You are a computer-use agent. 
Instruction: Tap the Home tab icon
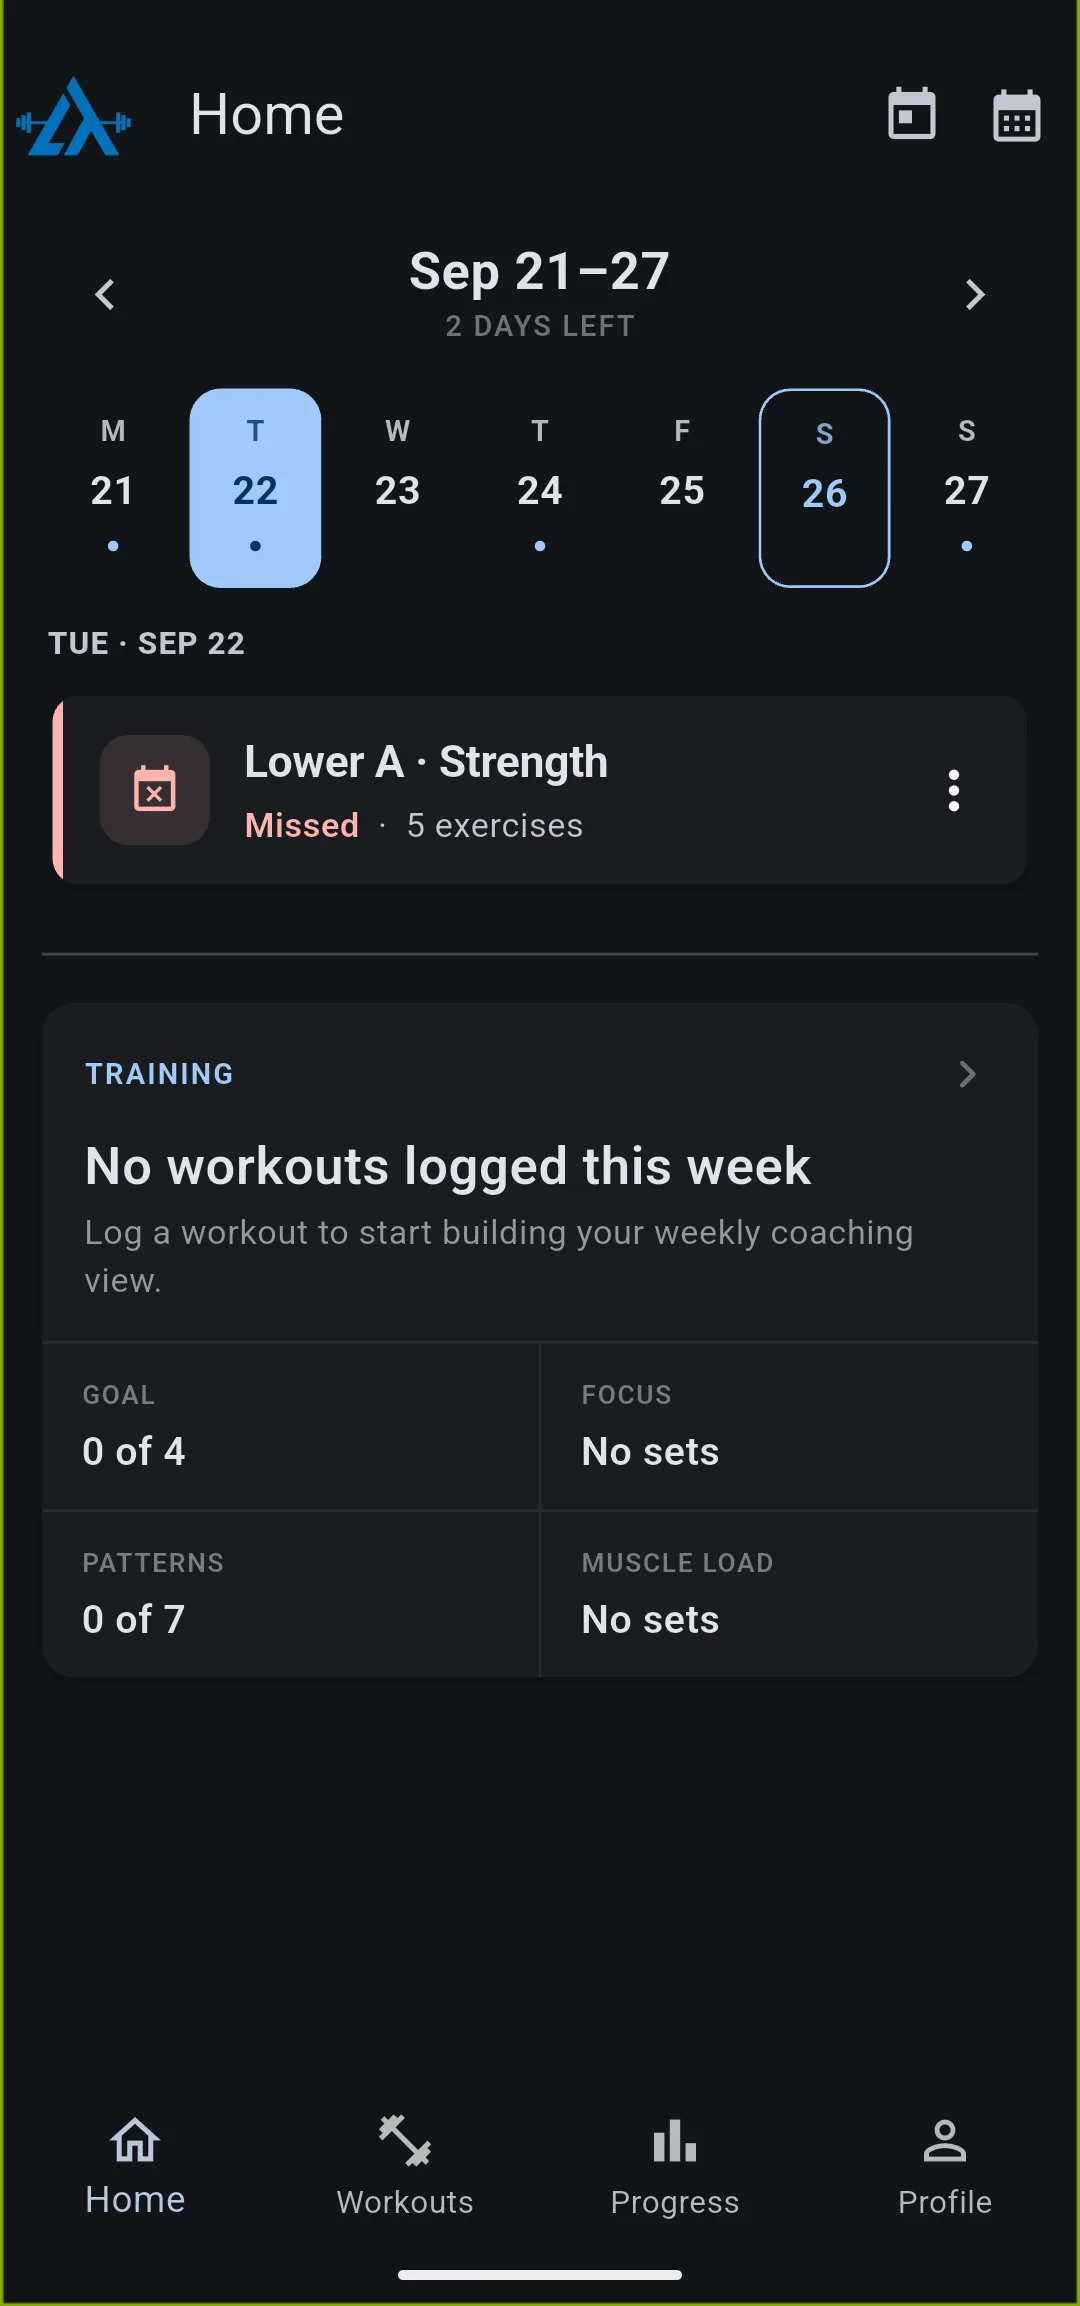[x=135, y=2141]
